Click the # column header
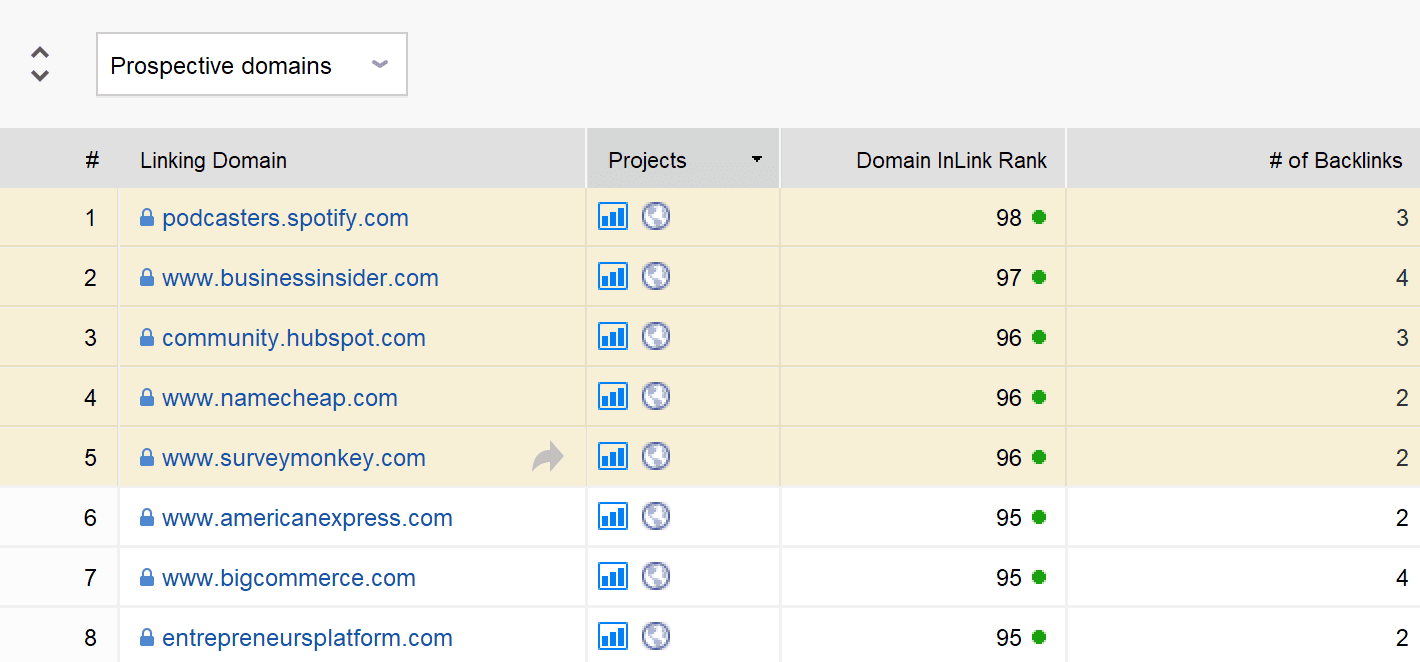 coord(92,160)
